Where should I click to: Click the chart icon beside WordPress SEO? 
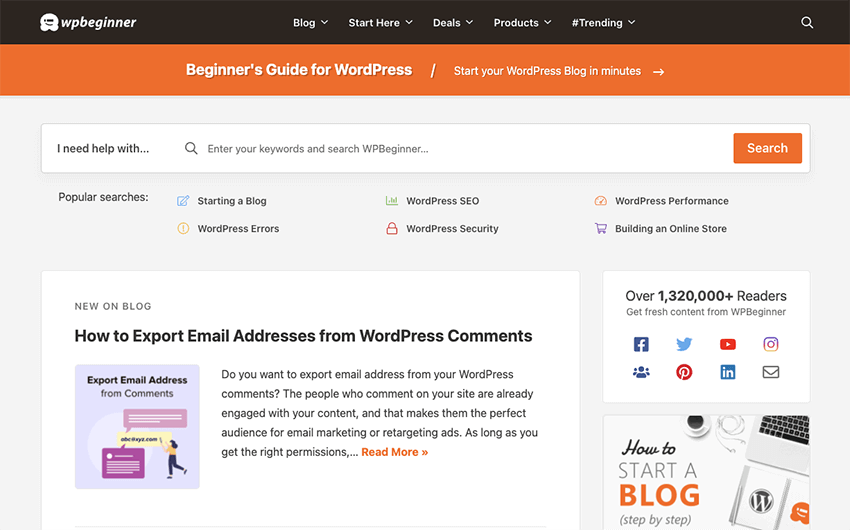point(391,201)
